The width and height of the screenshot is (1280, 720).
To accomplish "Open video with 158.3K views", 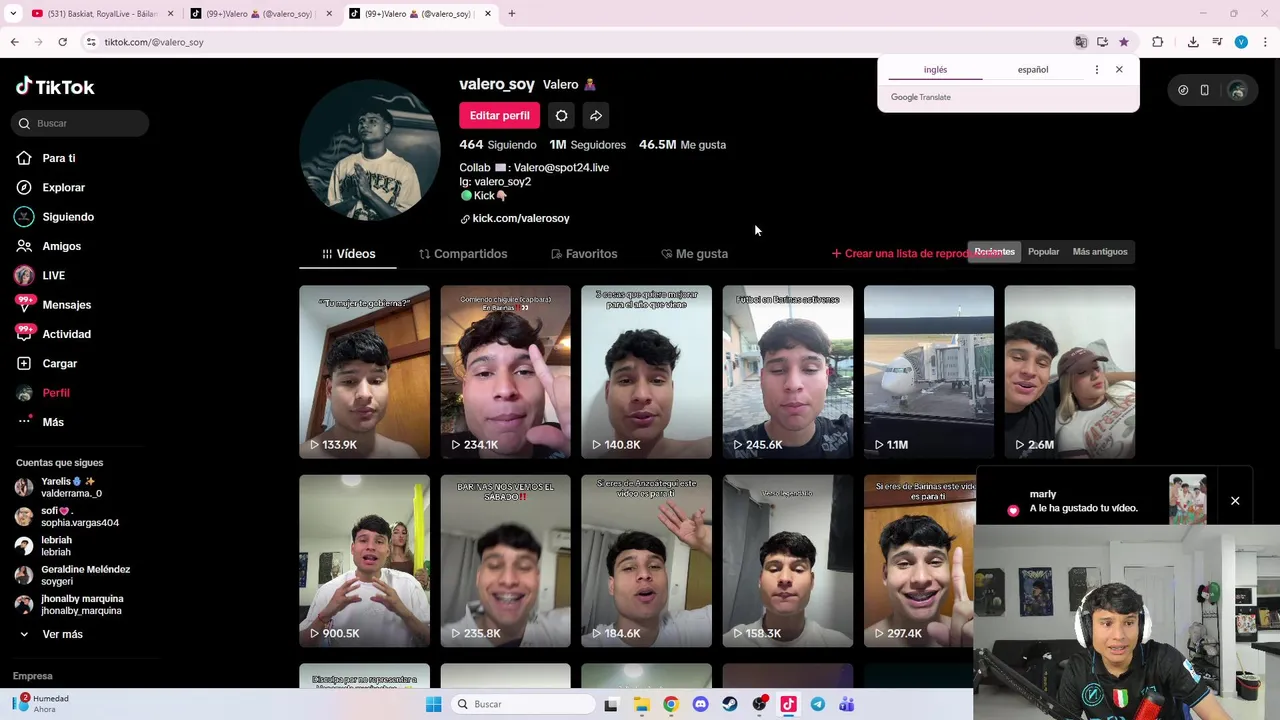I will coord(788,561).
